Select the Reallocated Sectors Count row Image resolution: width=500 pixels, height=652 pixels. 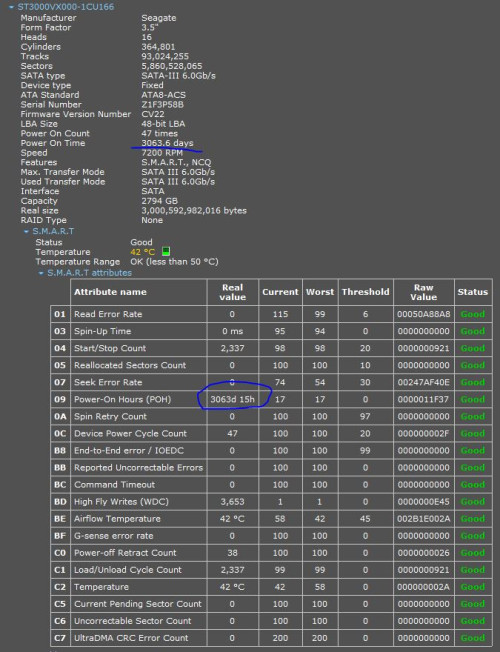[271, 365]
